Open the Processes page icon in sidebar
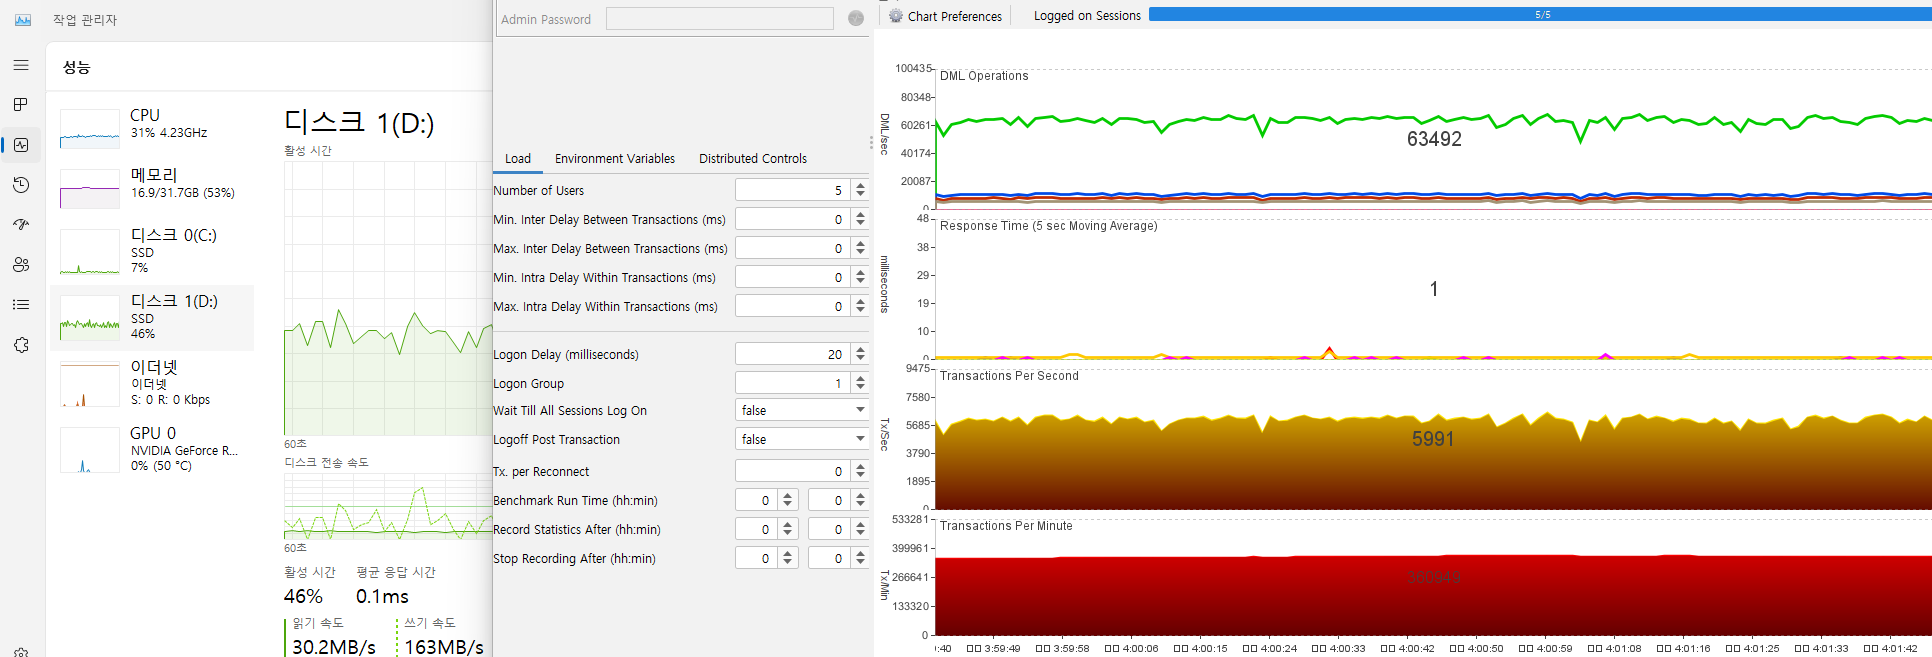The height and width of the screenshot is (657, 1932). pyautogui.click(x=21, y=105)
